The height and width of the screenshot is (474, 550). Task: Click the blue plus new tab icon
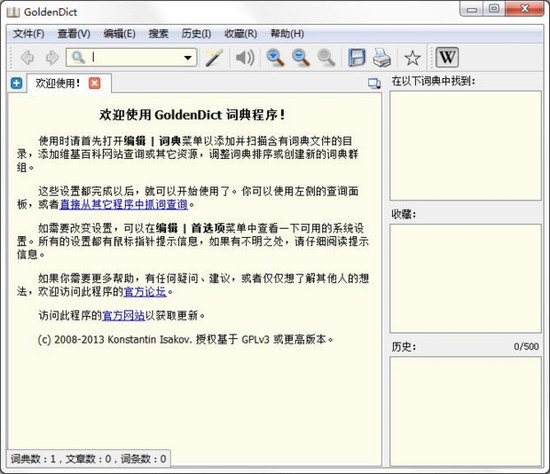[x=16, y=84]
